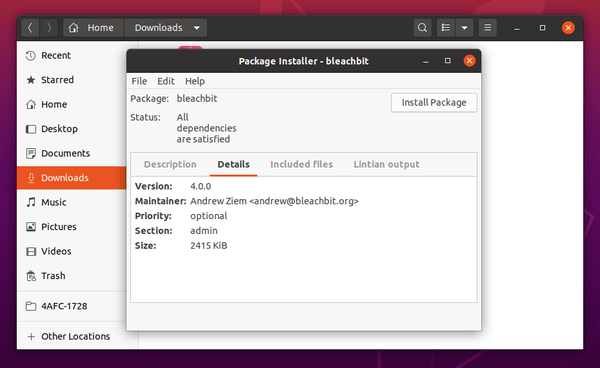Open Recent in sidebar
Image resolution: width=600 pixels, height=368 pixels.
[x=72, y=55]
